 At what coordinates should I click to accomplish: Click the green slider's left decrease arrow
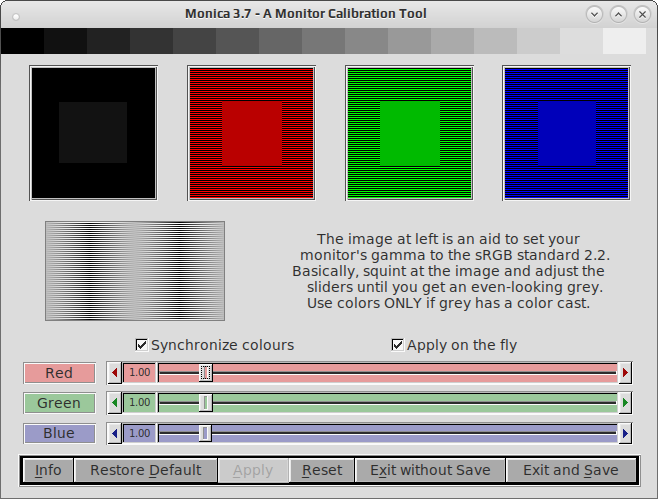(x=114, y=403)
